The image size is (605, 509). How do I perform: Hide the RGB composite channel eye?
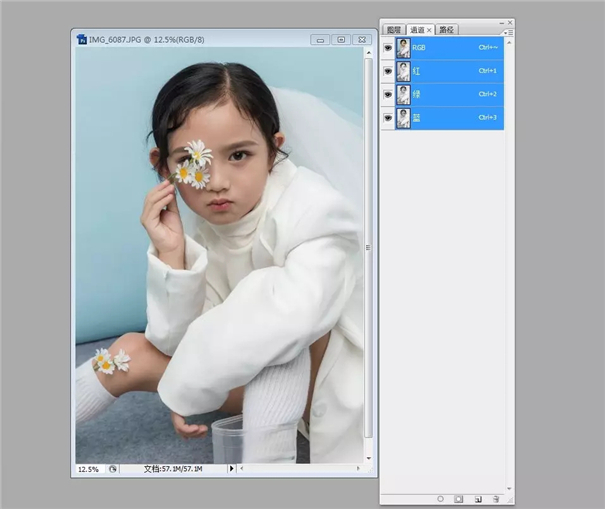pyautogui.click(x=388, y=48)
